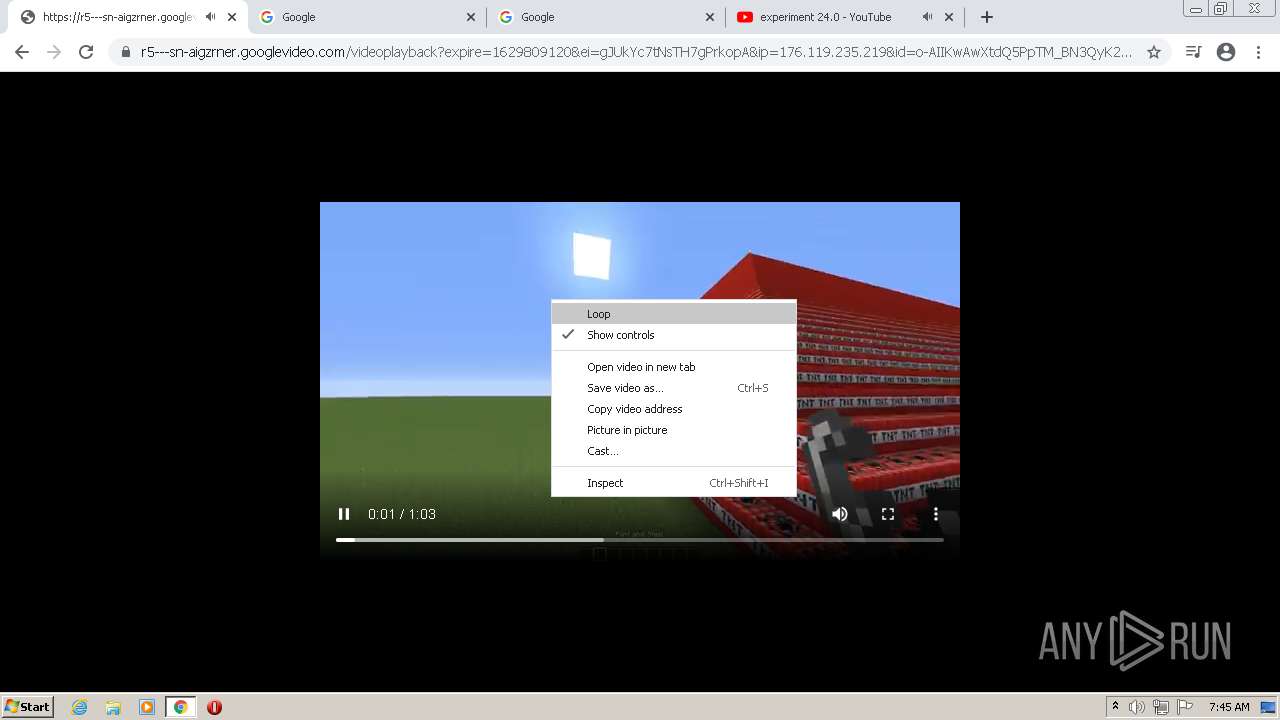The width and height of the screenshot is (1280, 720).
Task: Open Windows Explorer folder from the taskbar
Action: (113, 707)
